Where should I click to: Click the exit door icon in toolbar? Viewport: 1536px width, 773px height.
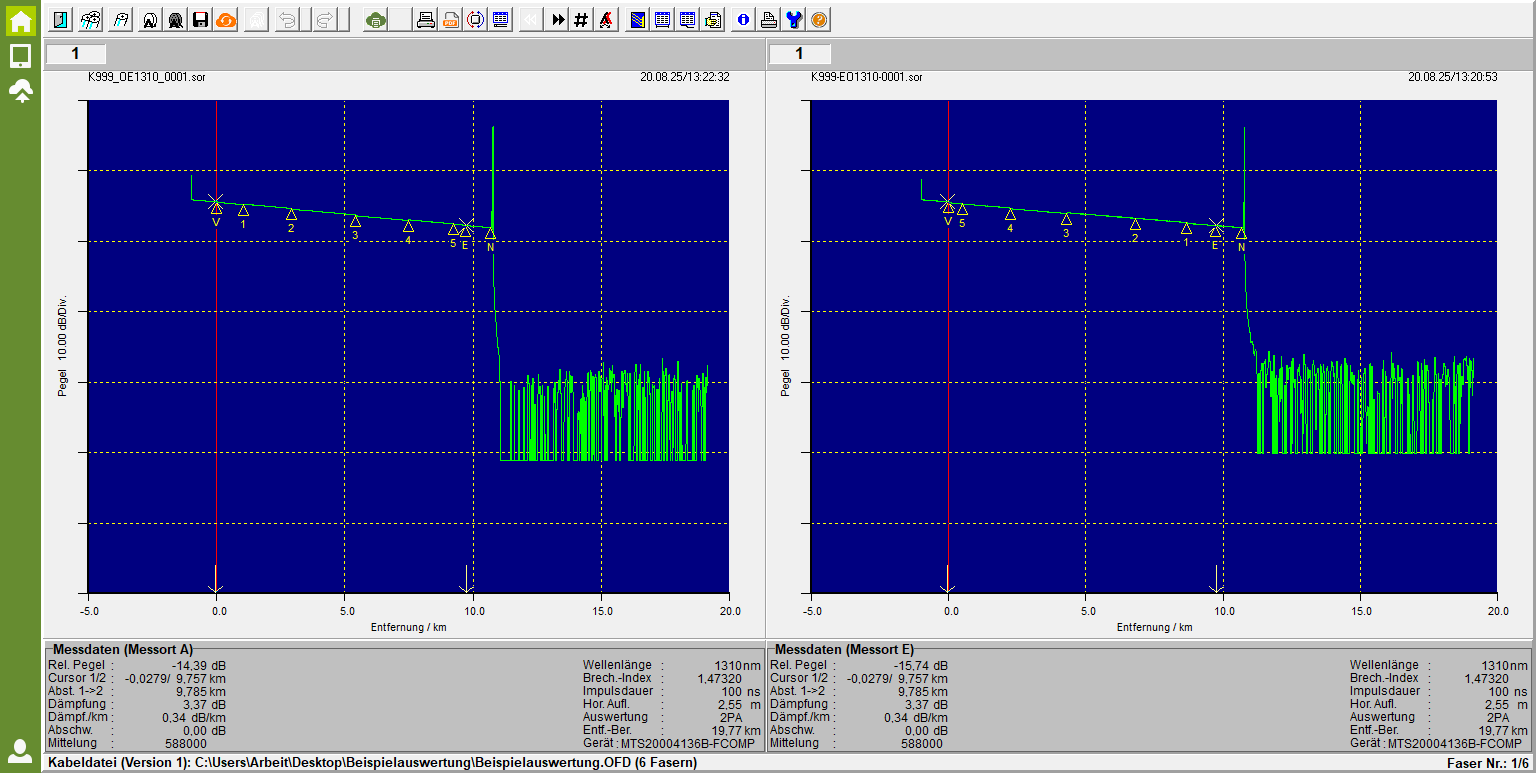pos(62,20)
